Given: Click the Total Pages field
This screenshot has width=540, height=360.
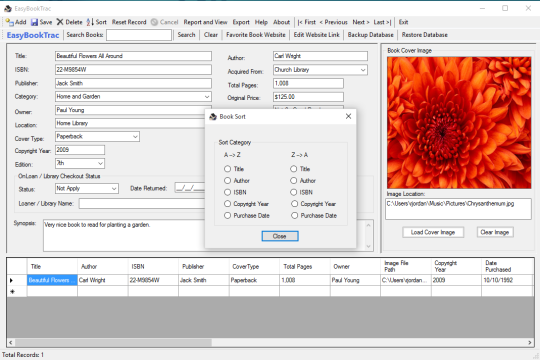Looking at the screenshot, I should pyautogui.click(x=308, y=83).
